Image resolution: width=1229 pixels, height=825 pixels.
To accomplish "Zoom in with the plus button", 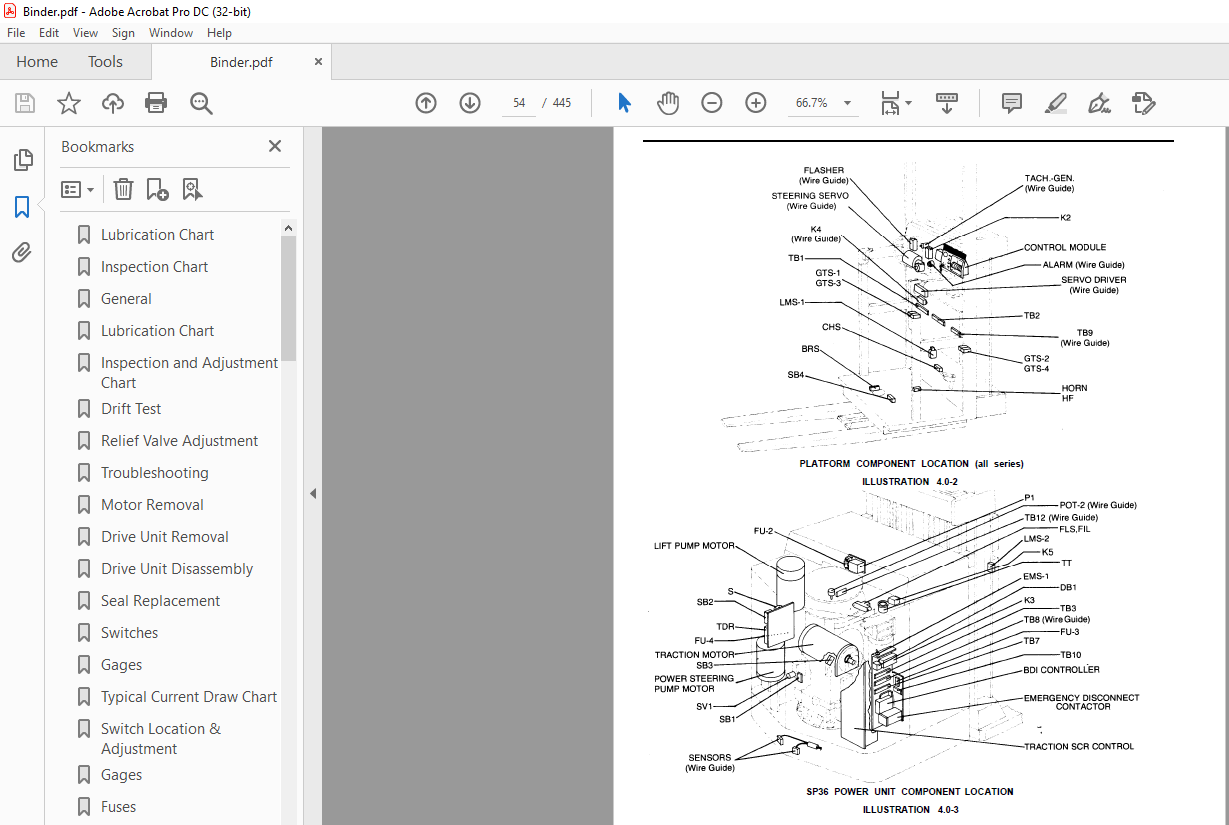I will 756,103.
